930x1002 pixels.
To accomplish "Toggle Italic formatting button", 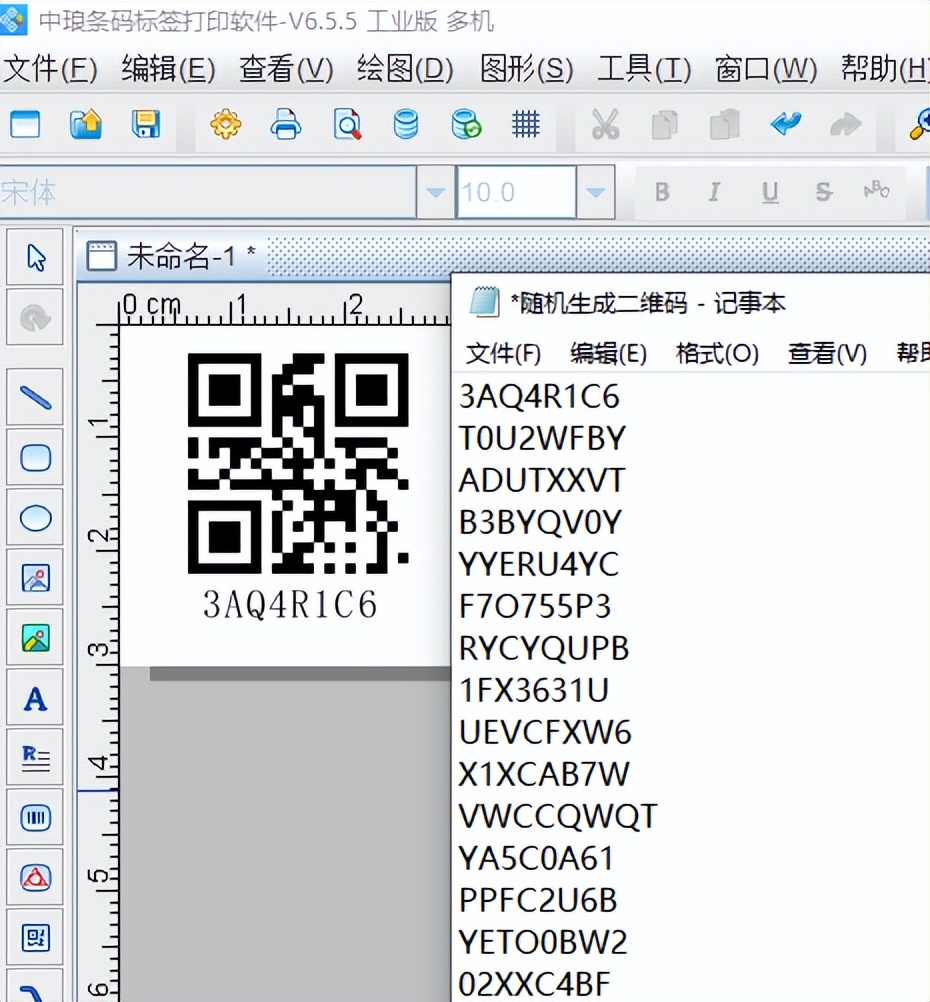I will point(715,192).
